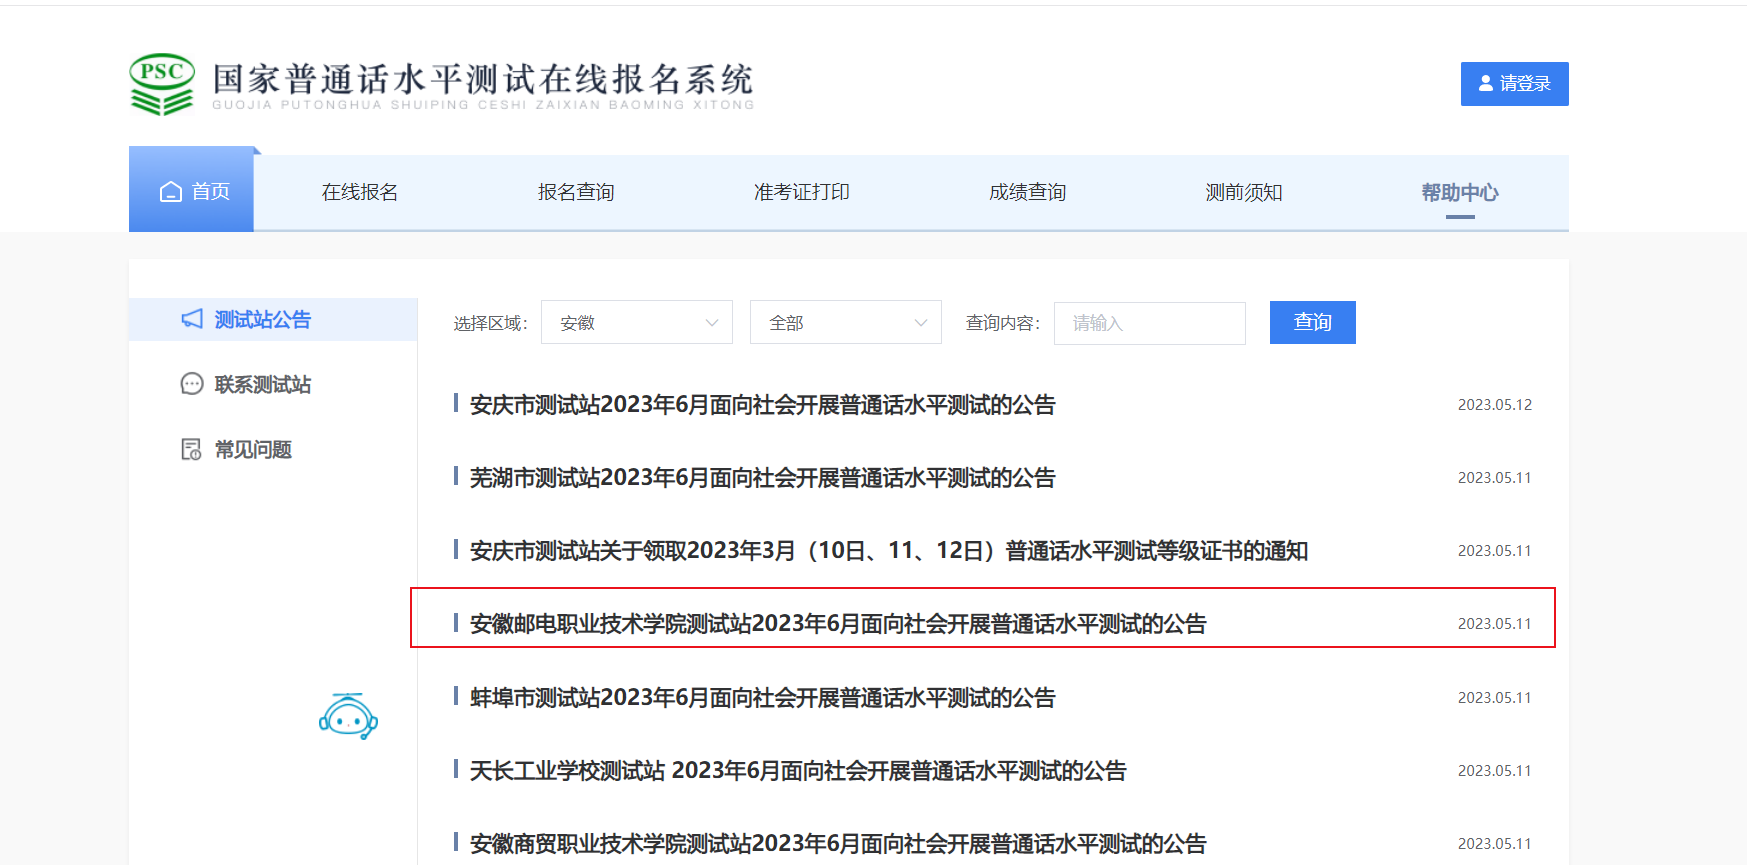Image resolution: width=1747 pixels, height=865 pixels.
Task: Click the megaphone icon beside 测试站公告
Action: tap(192, 319)
